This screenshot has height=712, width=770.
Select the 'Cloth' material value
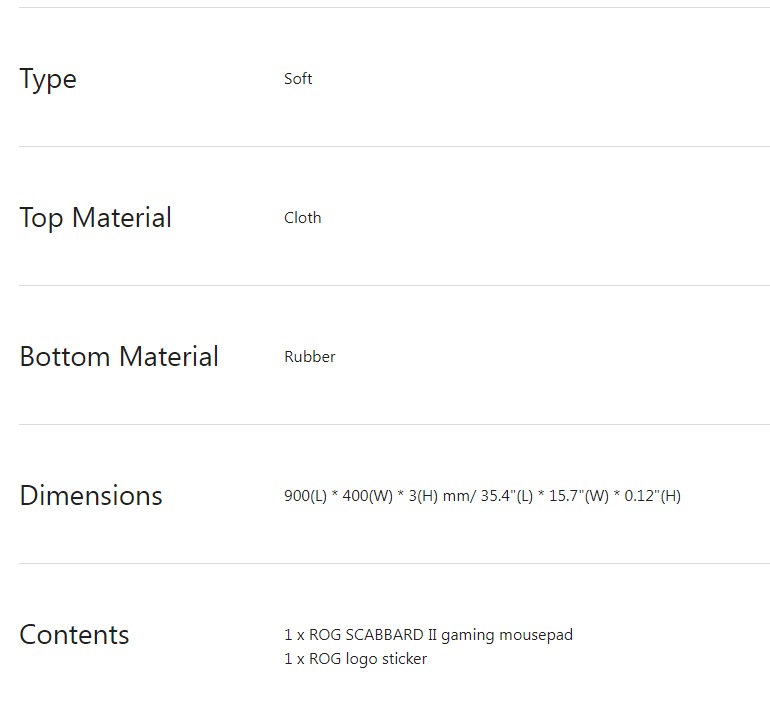pos(302,218)
